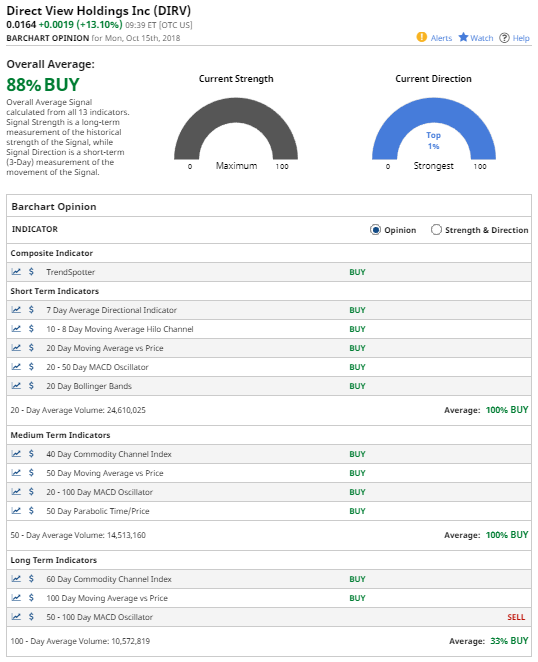Click the Top 1% label in direction gauge

(434, 141)
